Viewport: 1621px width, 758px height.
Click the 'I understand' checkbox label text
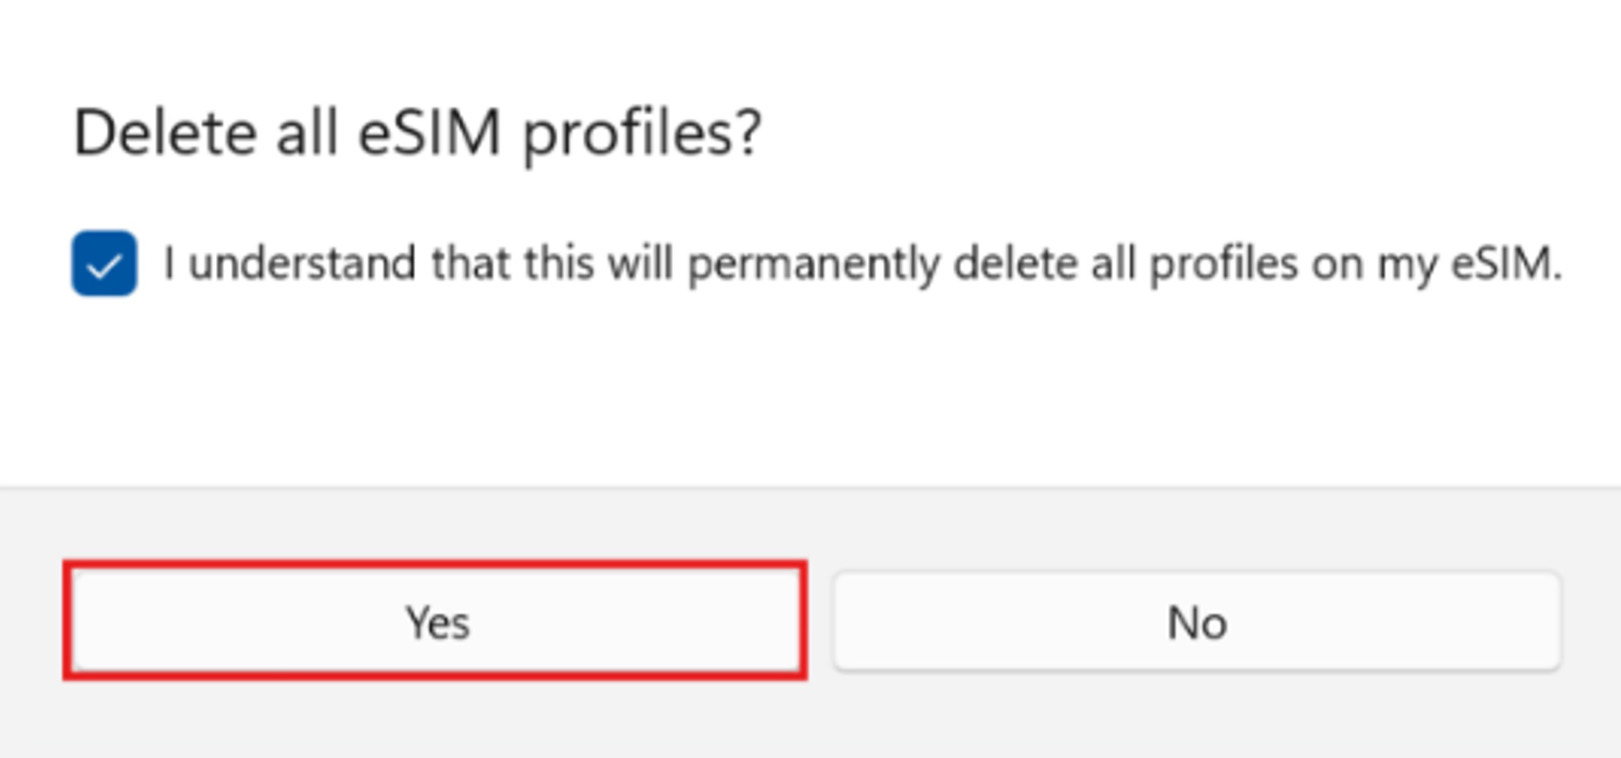[860, 264]
